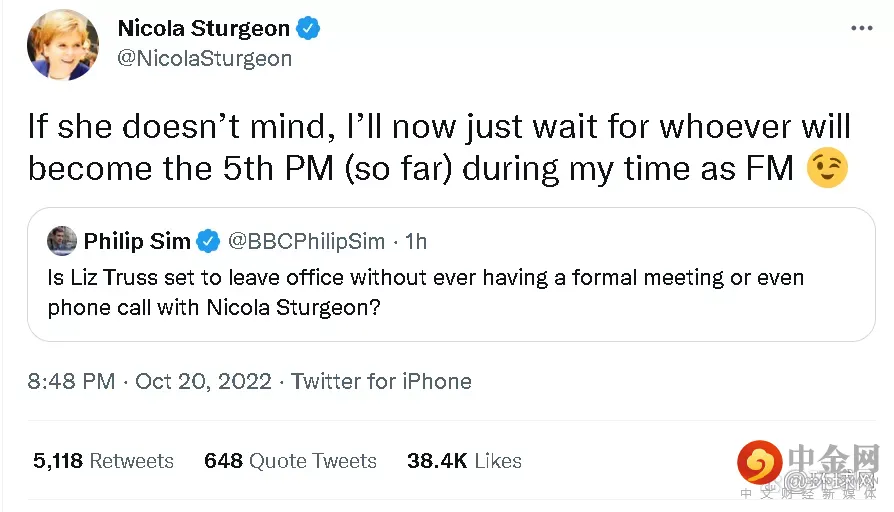
Task: View the 38.4K Likes list
Action: (464, 461)
